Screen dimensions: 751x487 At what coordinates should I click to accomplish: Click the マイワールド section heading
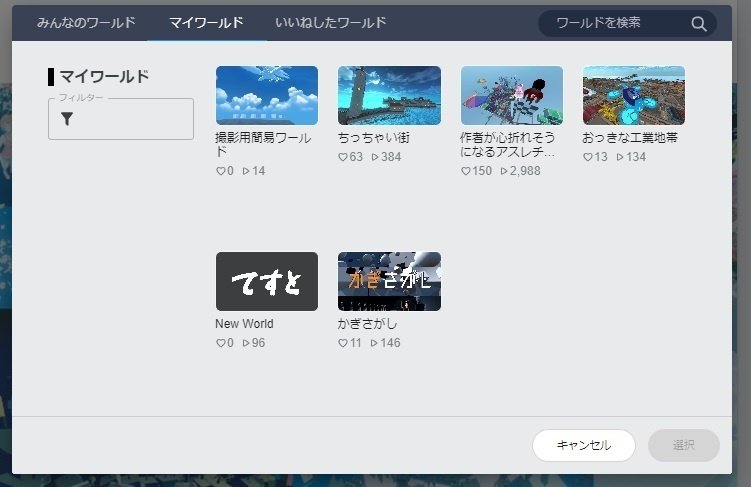104,77
